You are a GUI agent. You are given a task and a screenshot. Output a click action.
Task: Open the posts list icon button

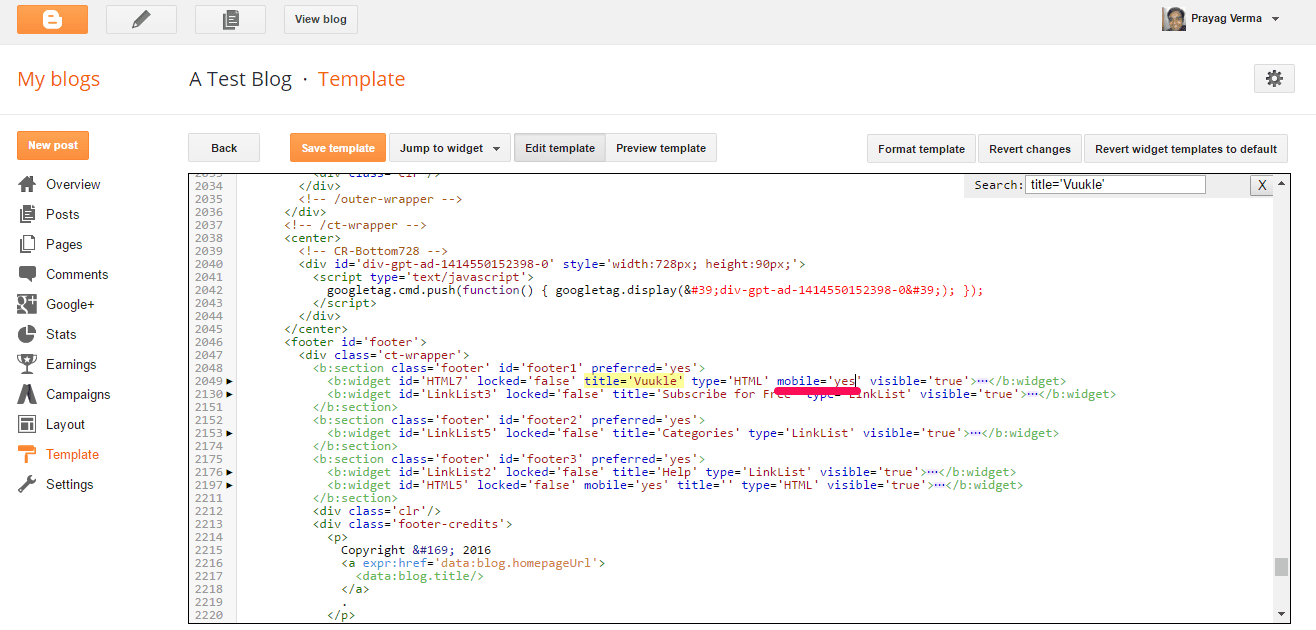[230, 19]
